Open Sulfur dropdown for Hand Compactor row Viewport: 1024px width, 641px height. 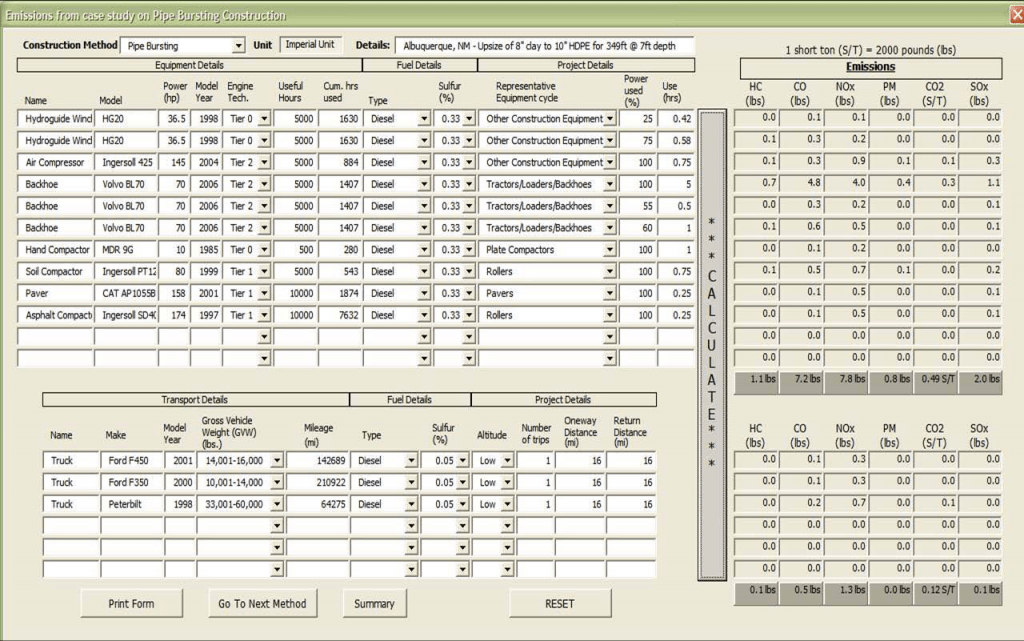pos(468,250)
